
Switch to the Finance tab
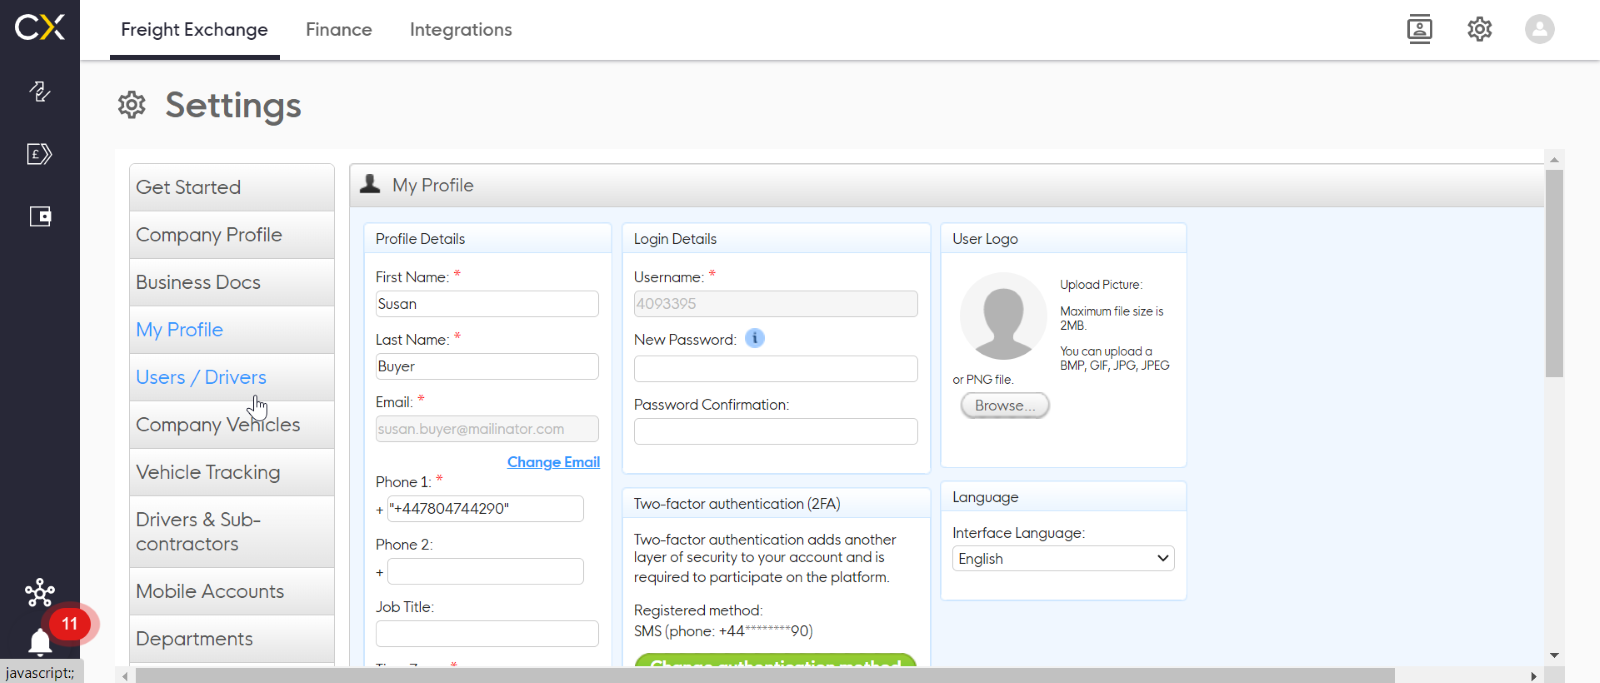339,30
